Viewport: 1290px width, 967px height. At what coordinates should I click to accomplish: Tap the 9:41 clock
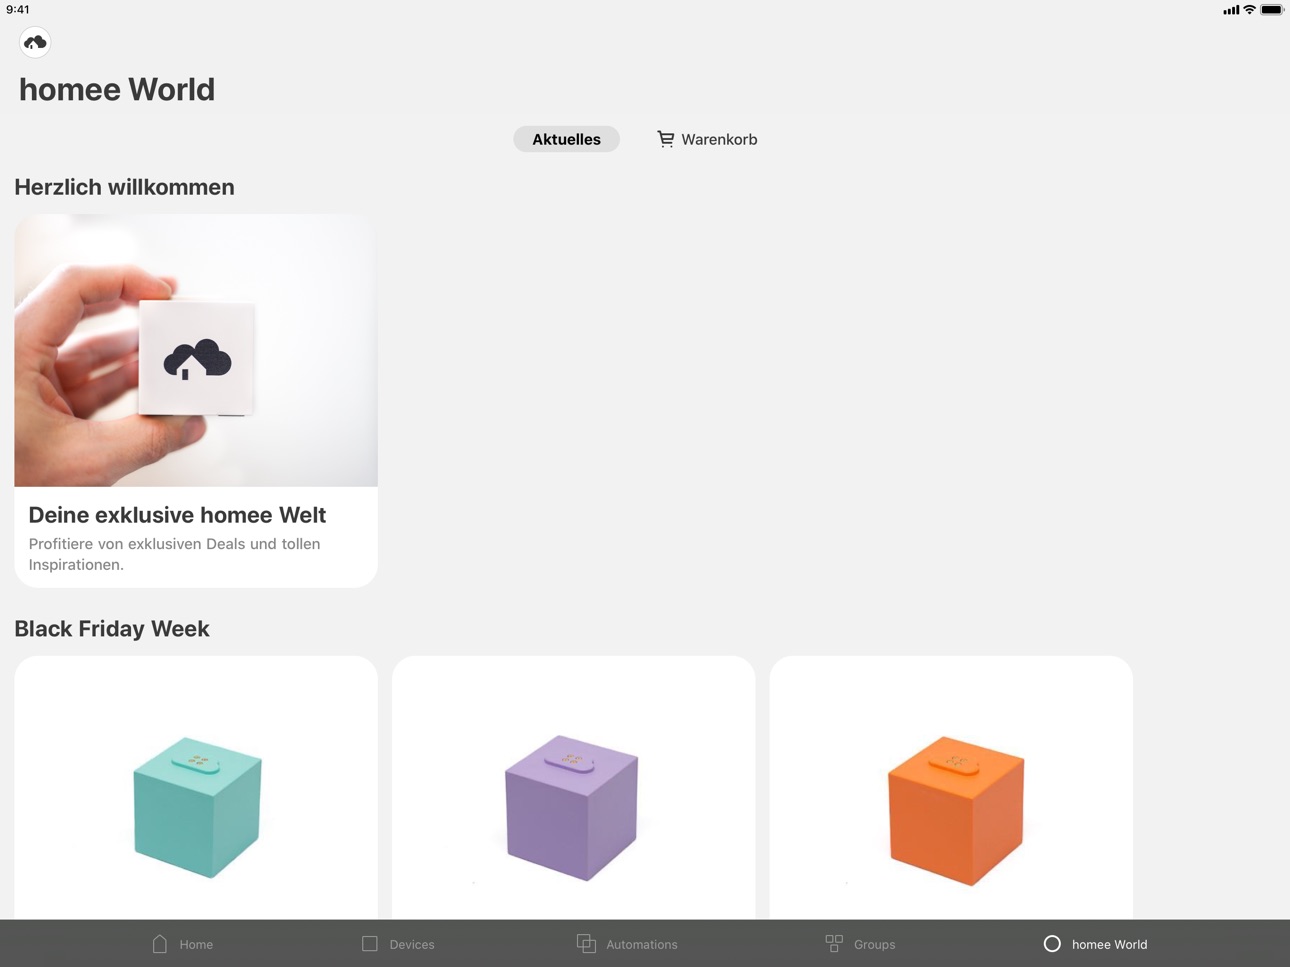(x=18, y=10)
